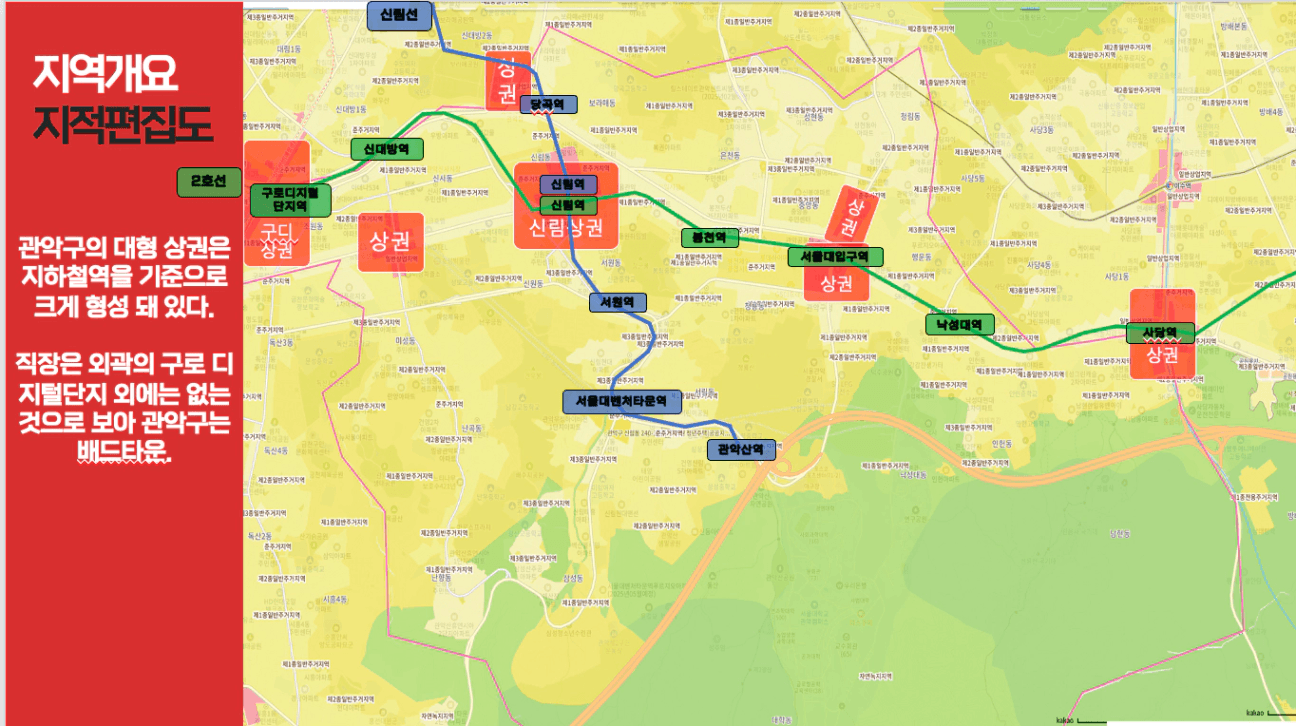Image resolution: width=1296 pixels, height=726 pixels.
Task: Select the 낙성대역 station label
Action: click(960, 325)
